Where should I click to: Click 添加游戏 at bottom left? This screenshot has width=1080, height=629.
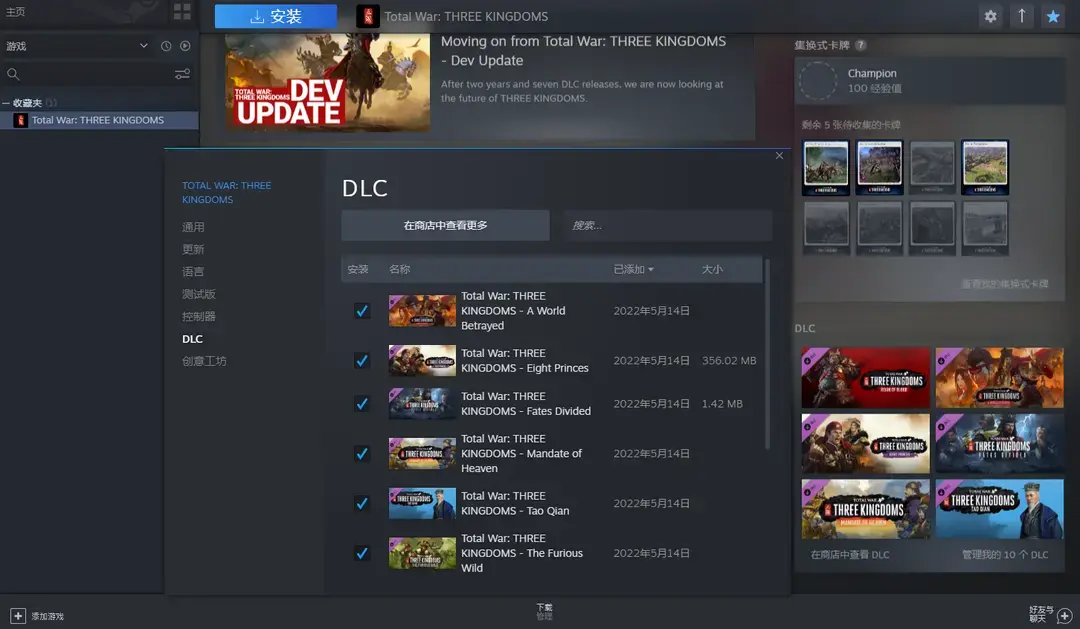pyautogui.click(x=48, y=617)
